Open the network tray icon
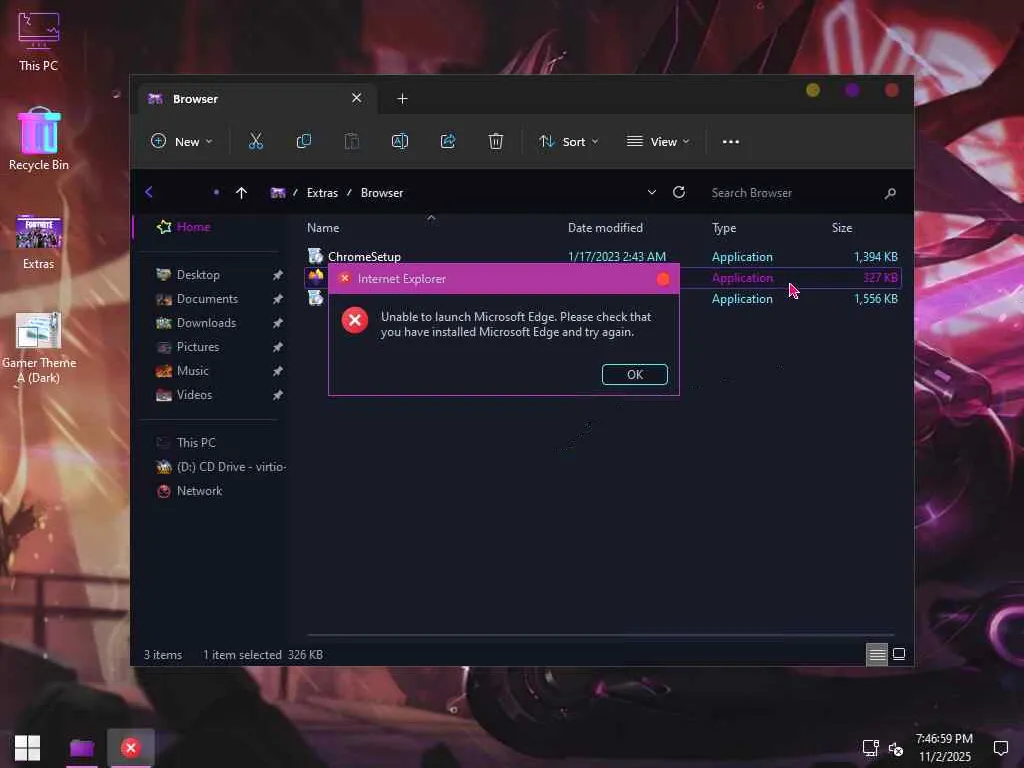This screenshot has width=1024, height=768. [870, 748]
